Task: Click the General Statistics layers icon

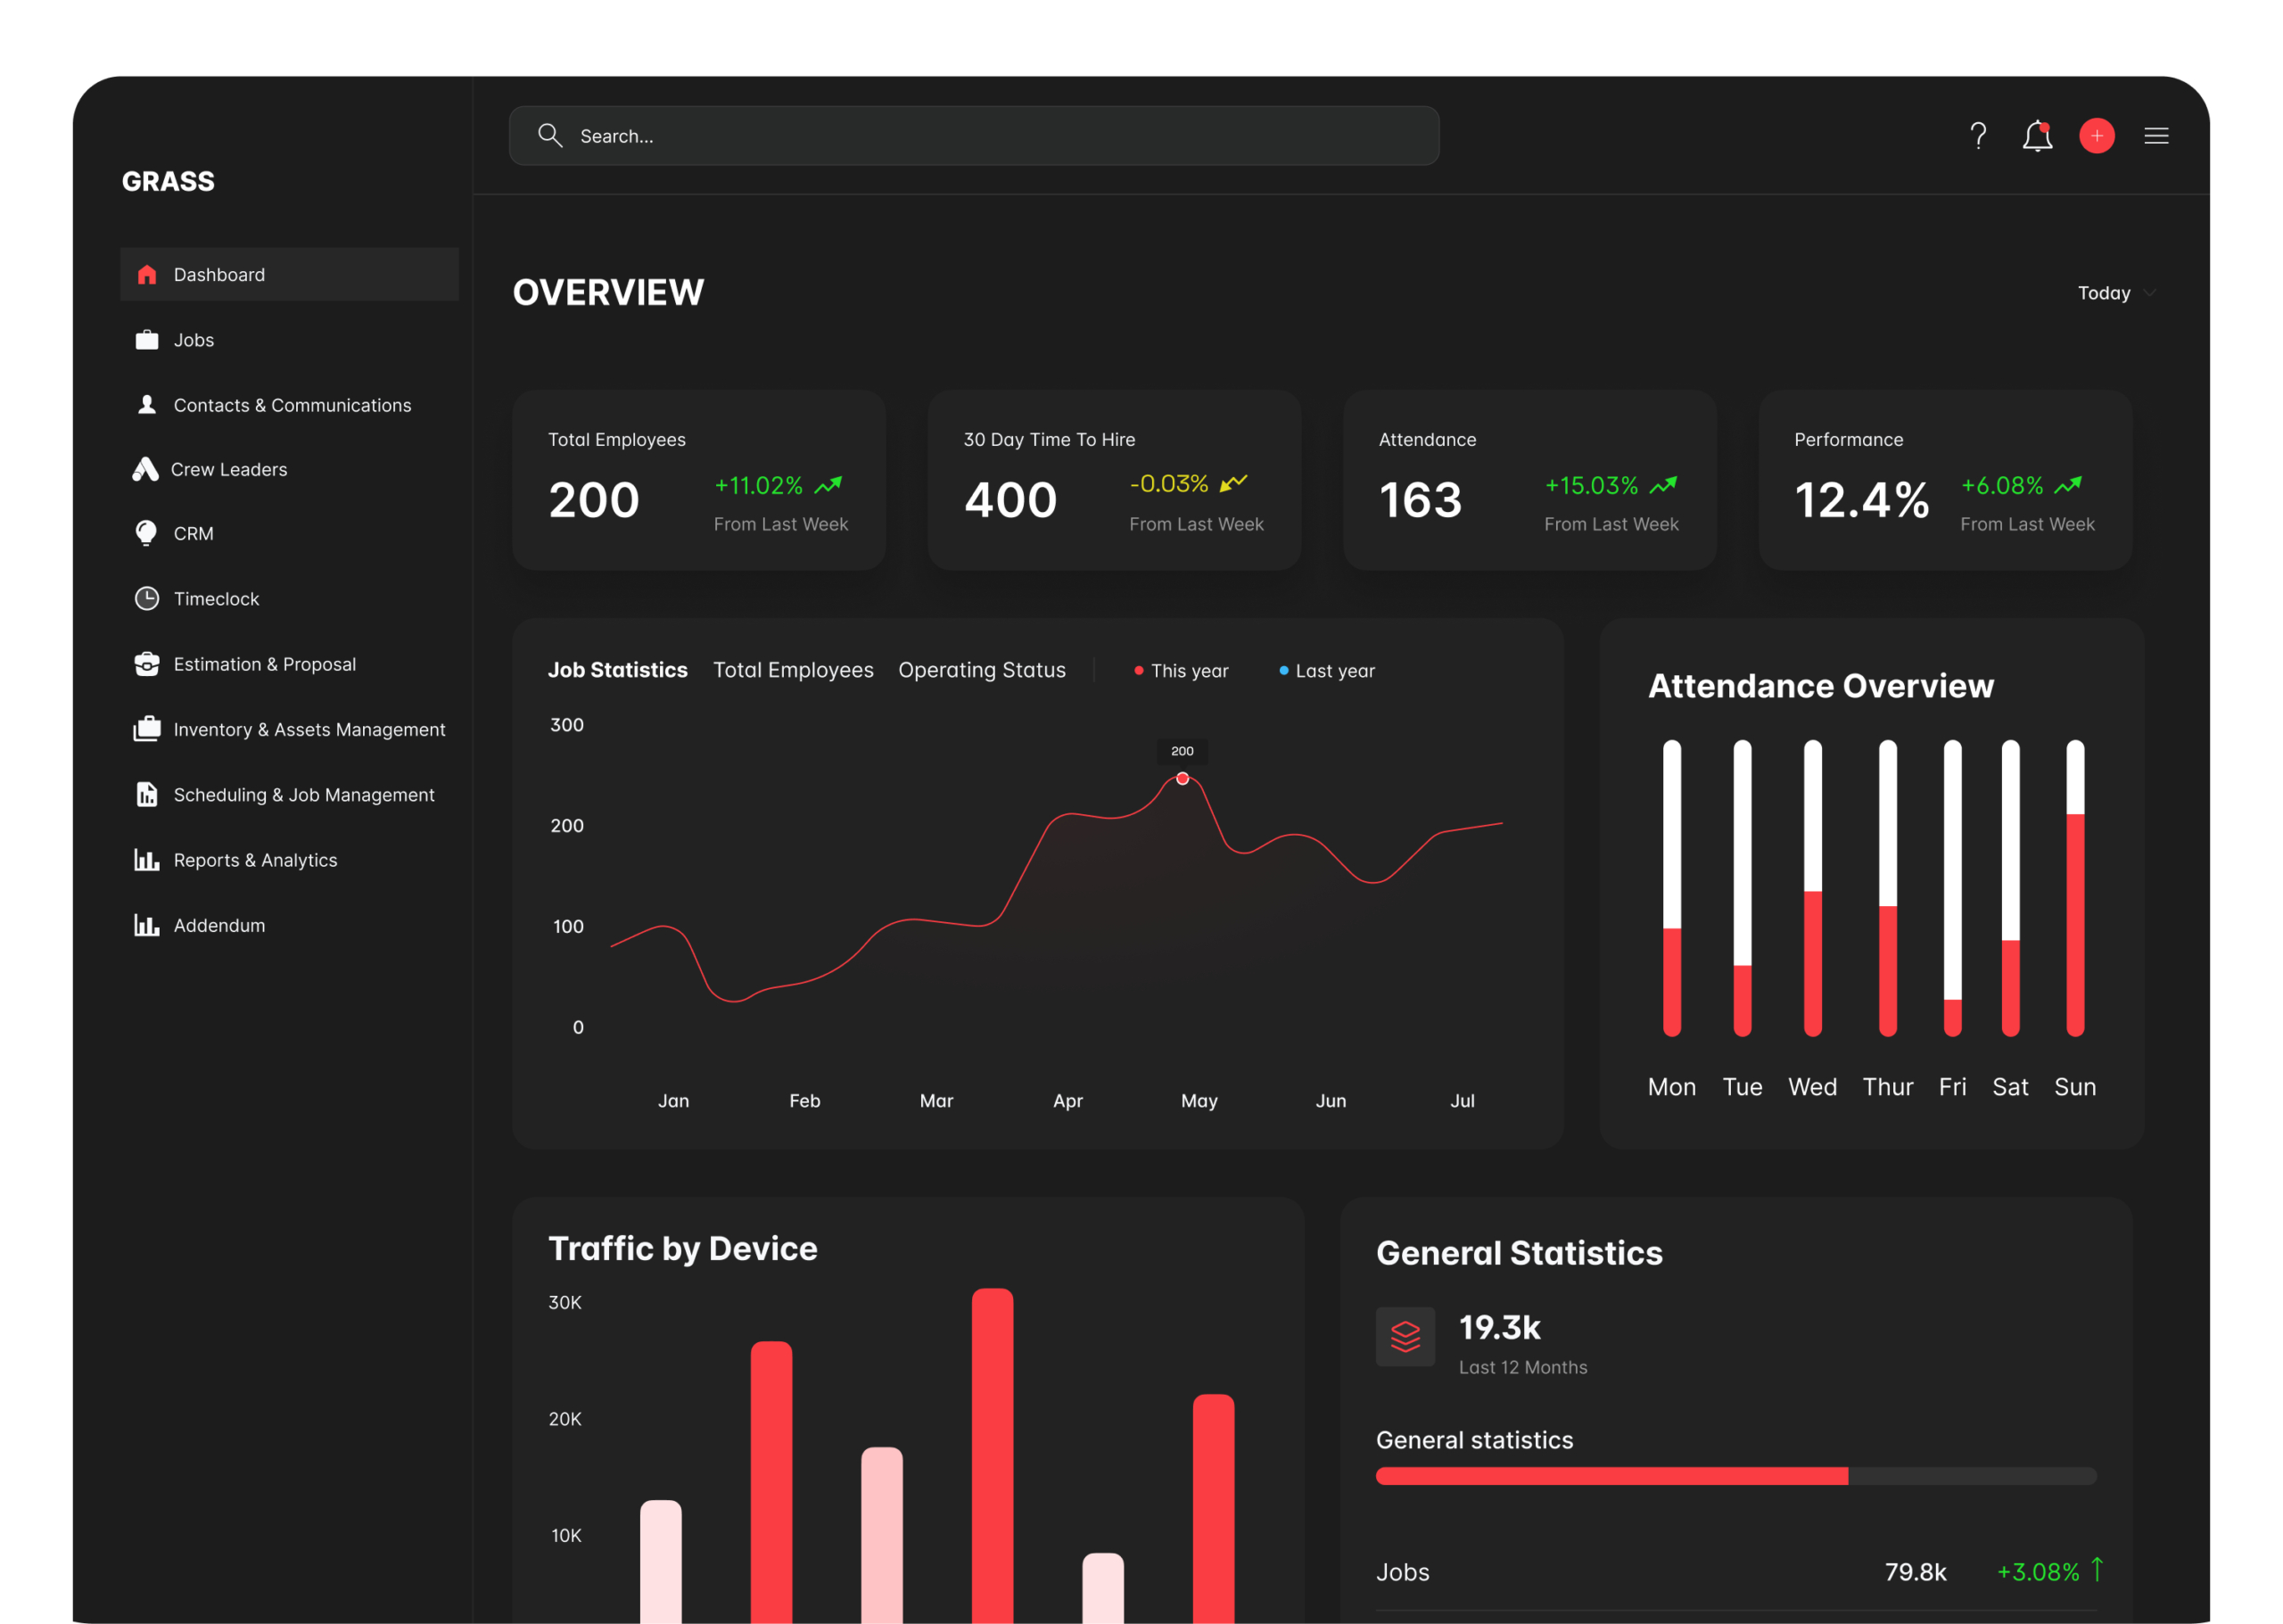Action: pyautogui.click(x=1405, y=1336)
